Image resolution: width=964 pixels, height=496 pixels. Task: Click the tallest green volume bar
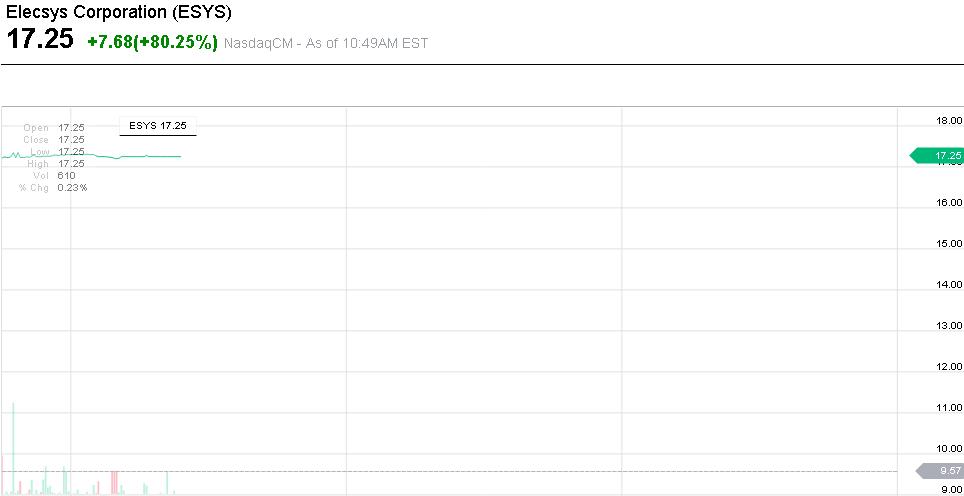pyautogui.click(x=13, y=450)
